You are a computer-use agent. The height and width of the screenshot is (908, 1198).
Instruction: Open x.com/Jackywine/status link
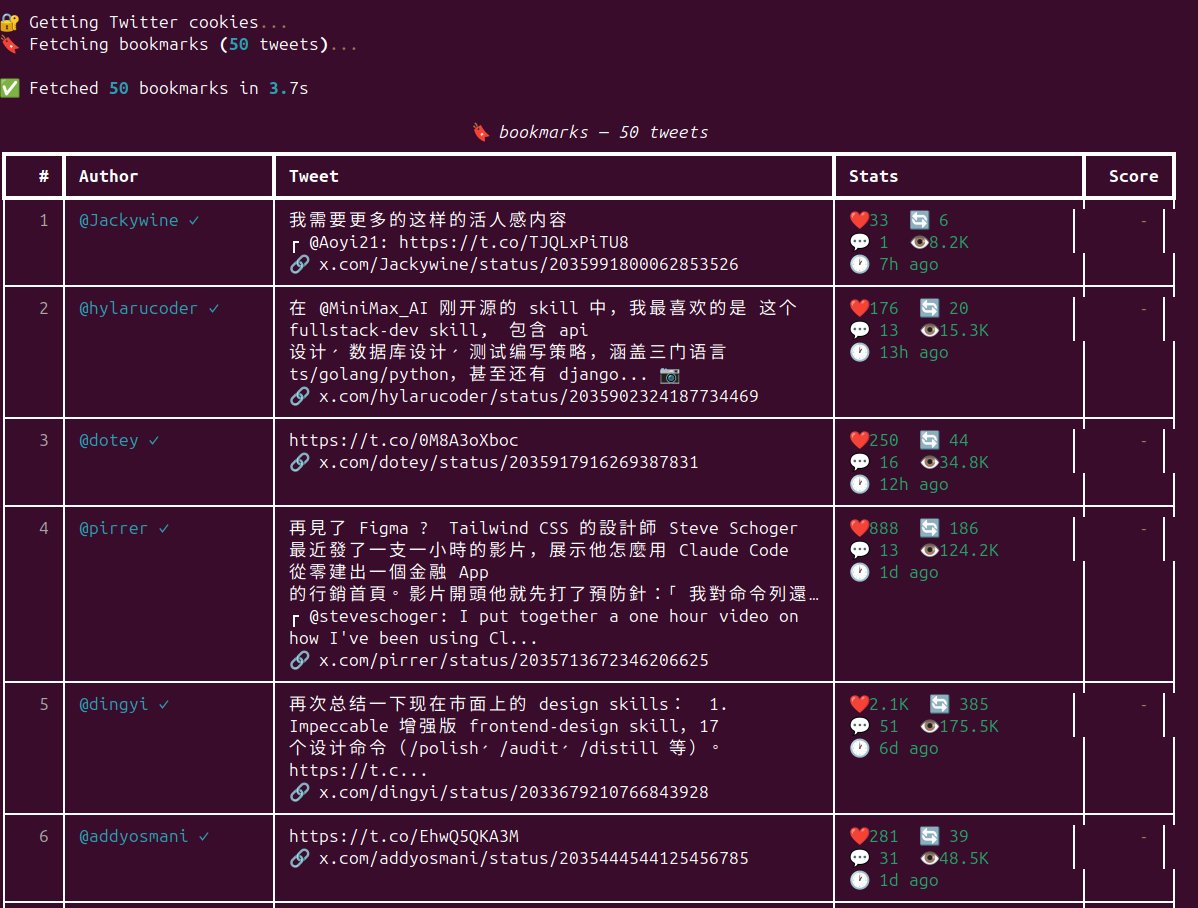coord(528,264)
